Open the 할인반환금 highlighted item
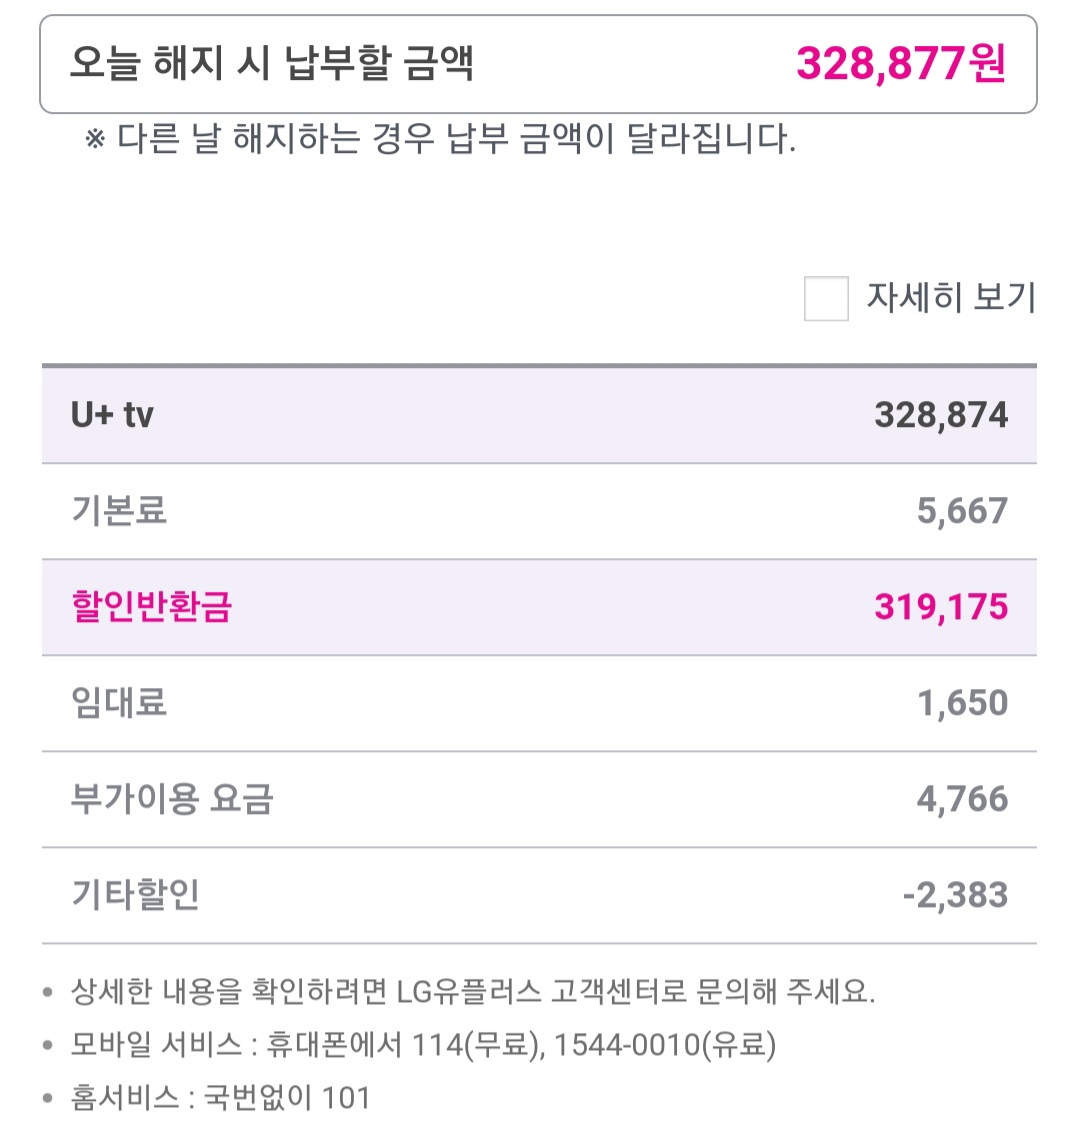This screenshot has height=1136, width=1080. (151, 607)
